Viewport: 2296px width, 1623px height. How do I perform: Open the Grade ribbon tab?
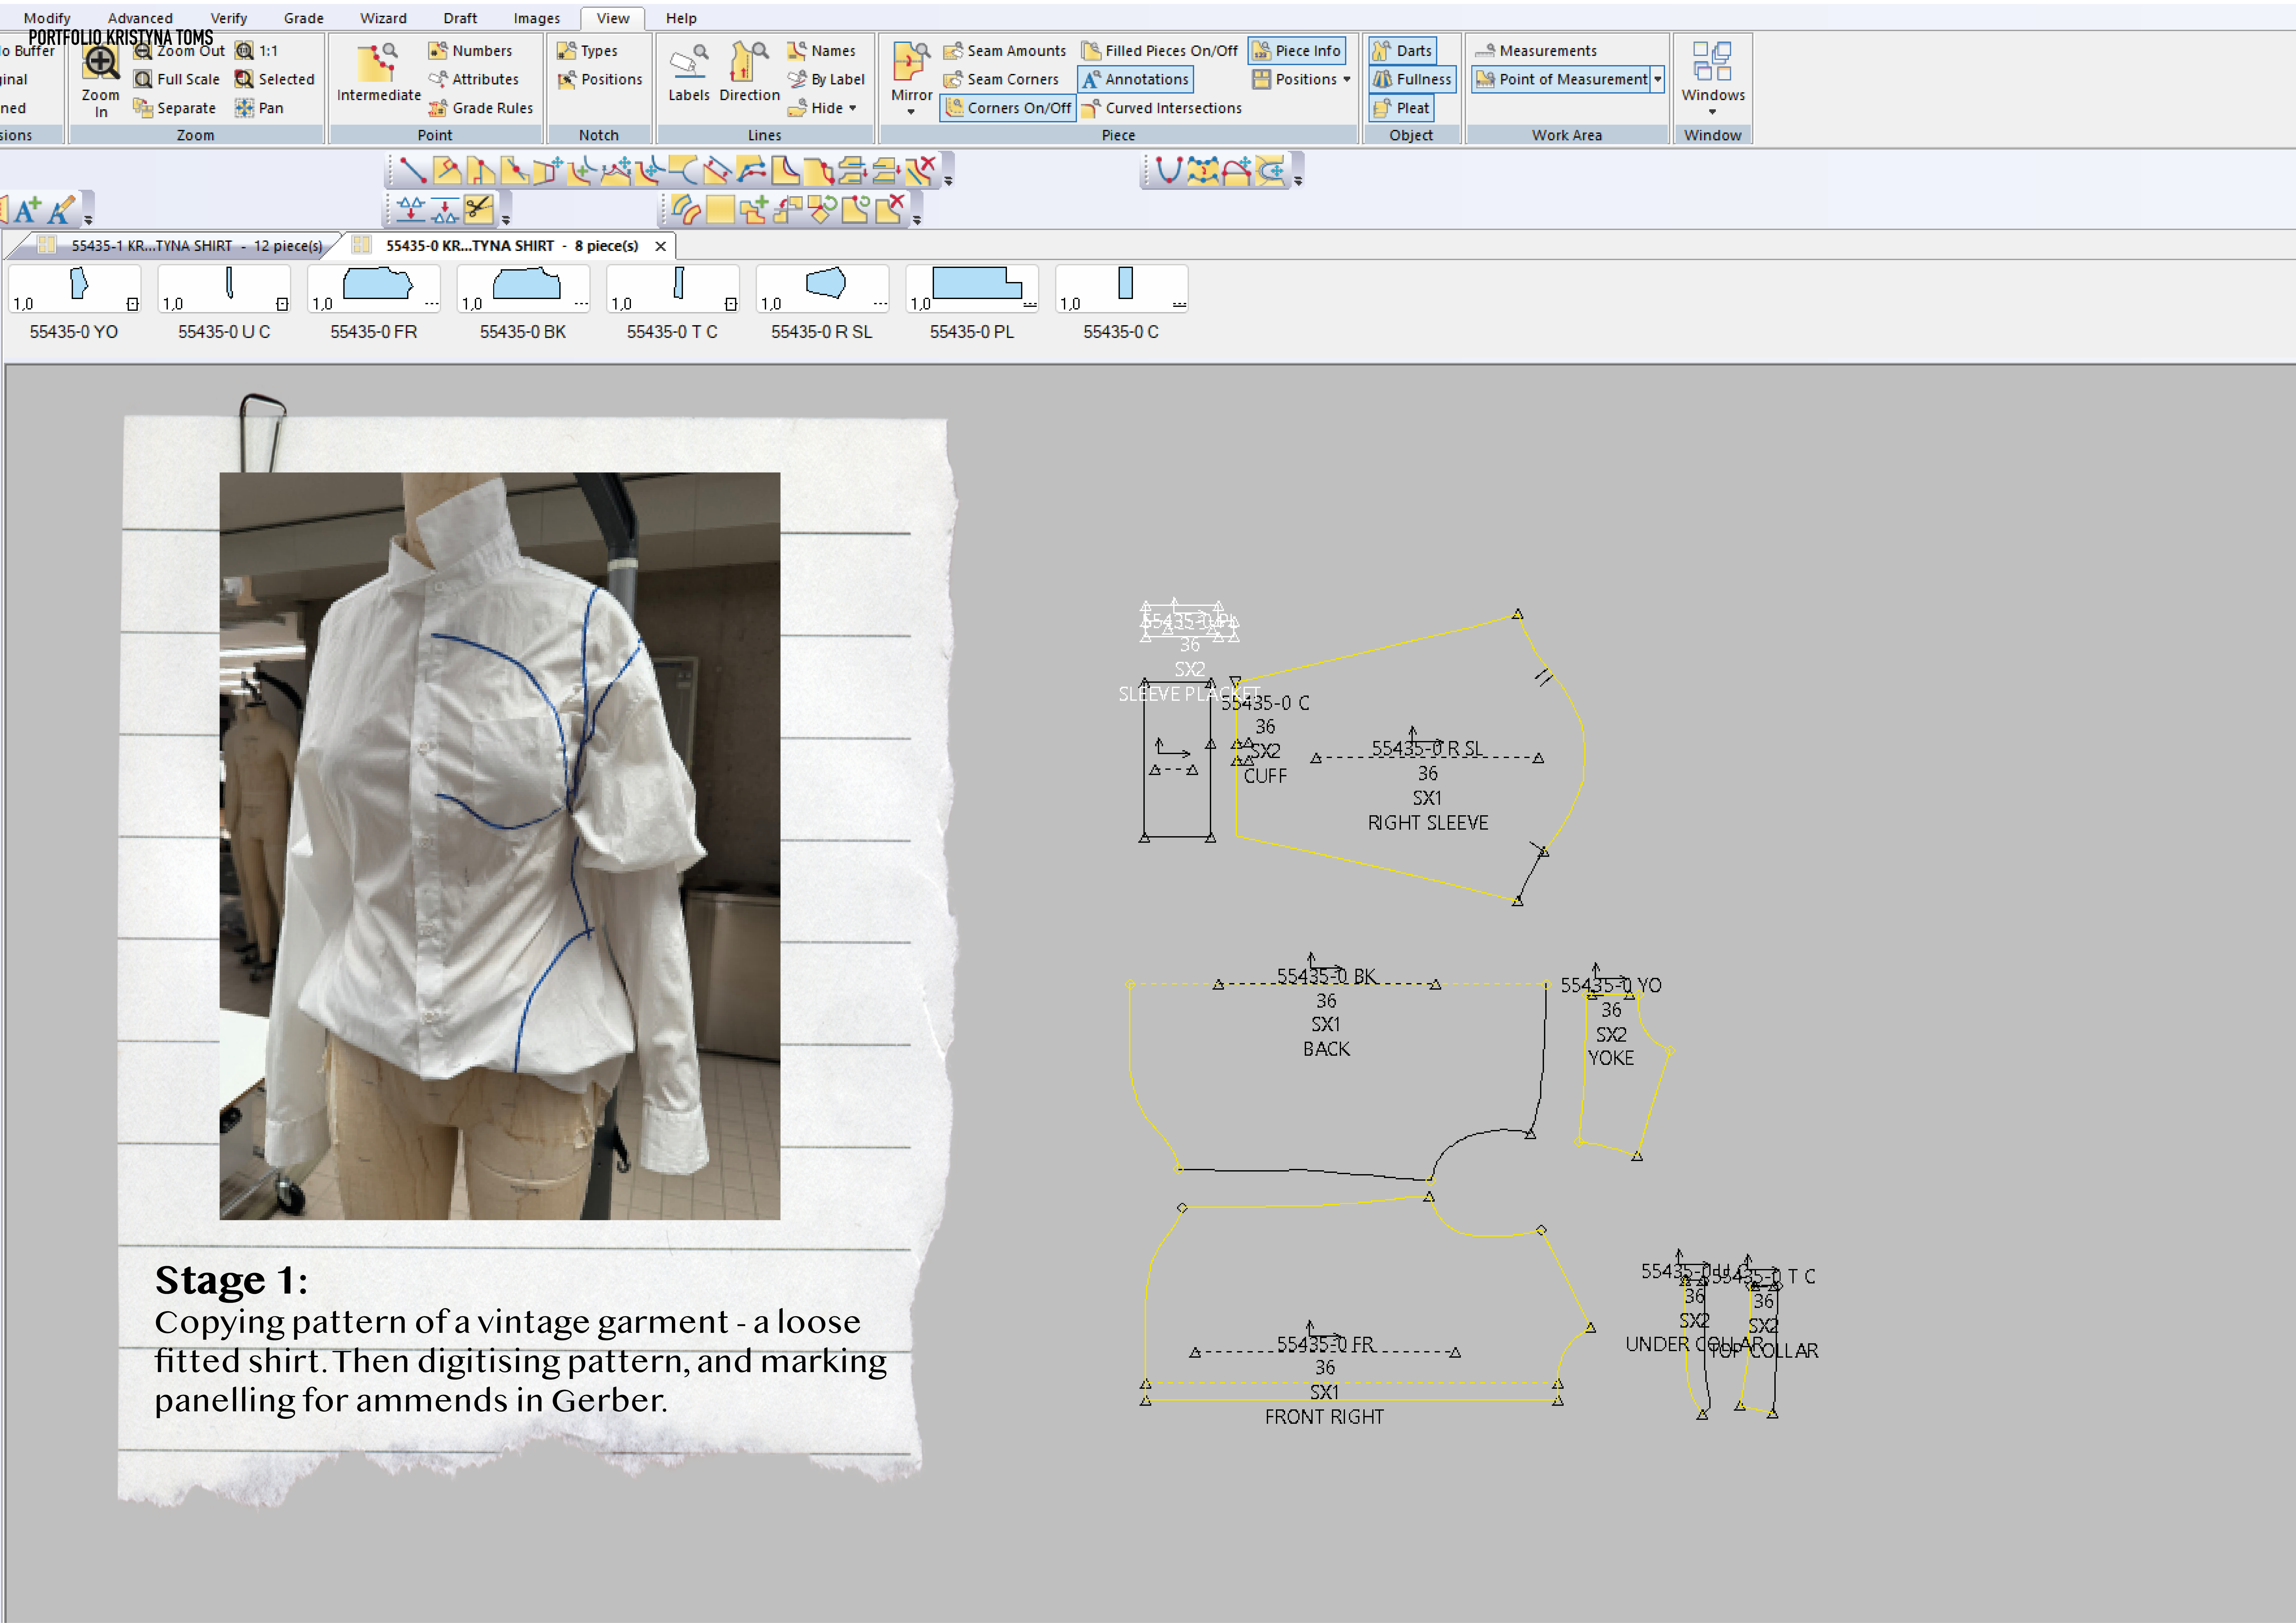pyautogui.click(x=303, y=18)
